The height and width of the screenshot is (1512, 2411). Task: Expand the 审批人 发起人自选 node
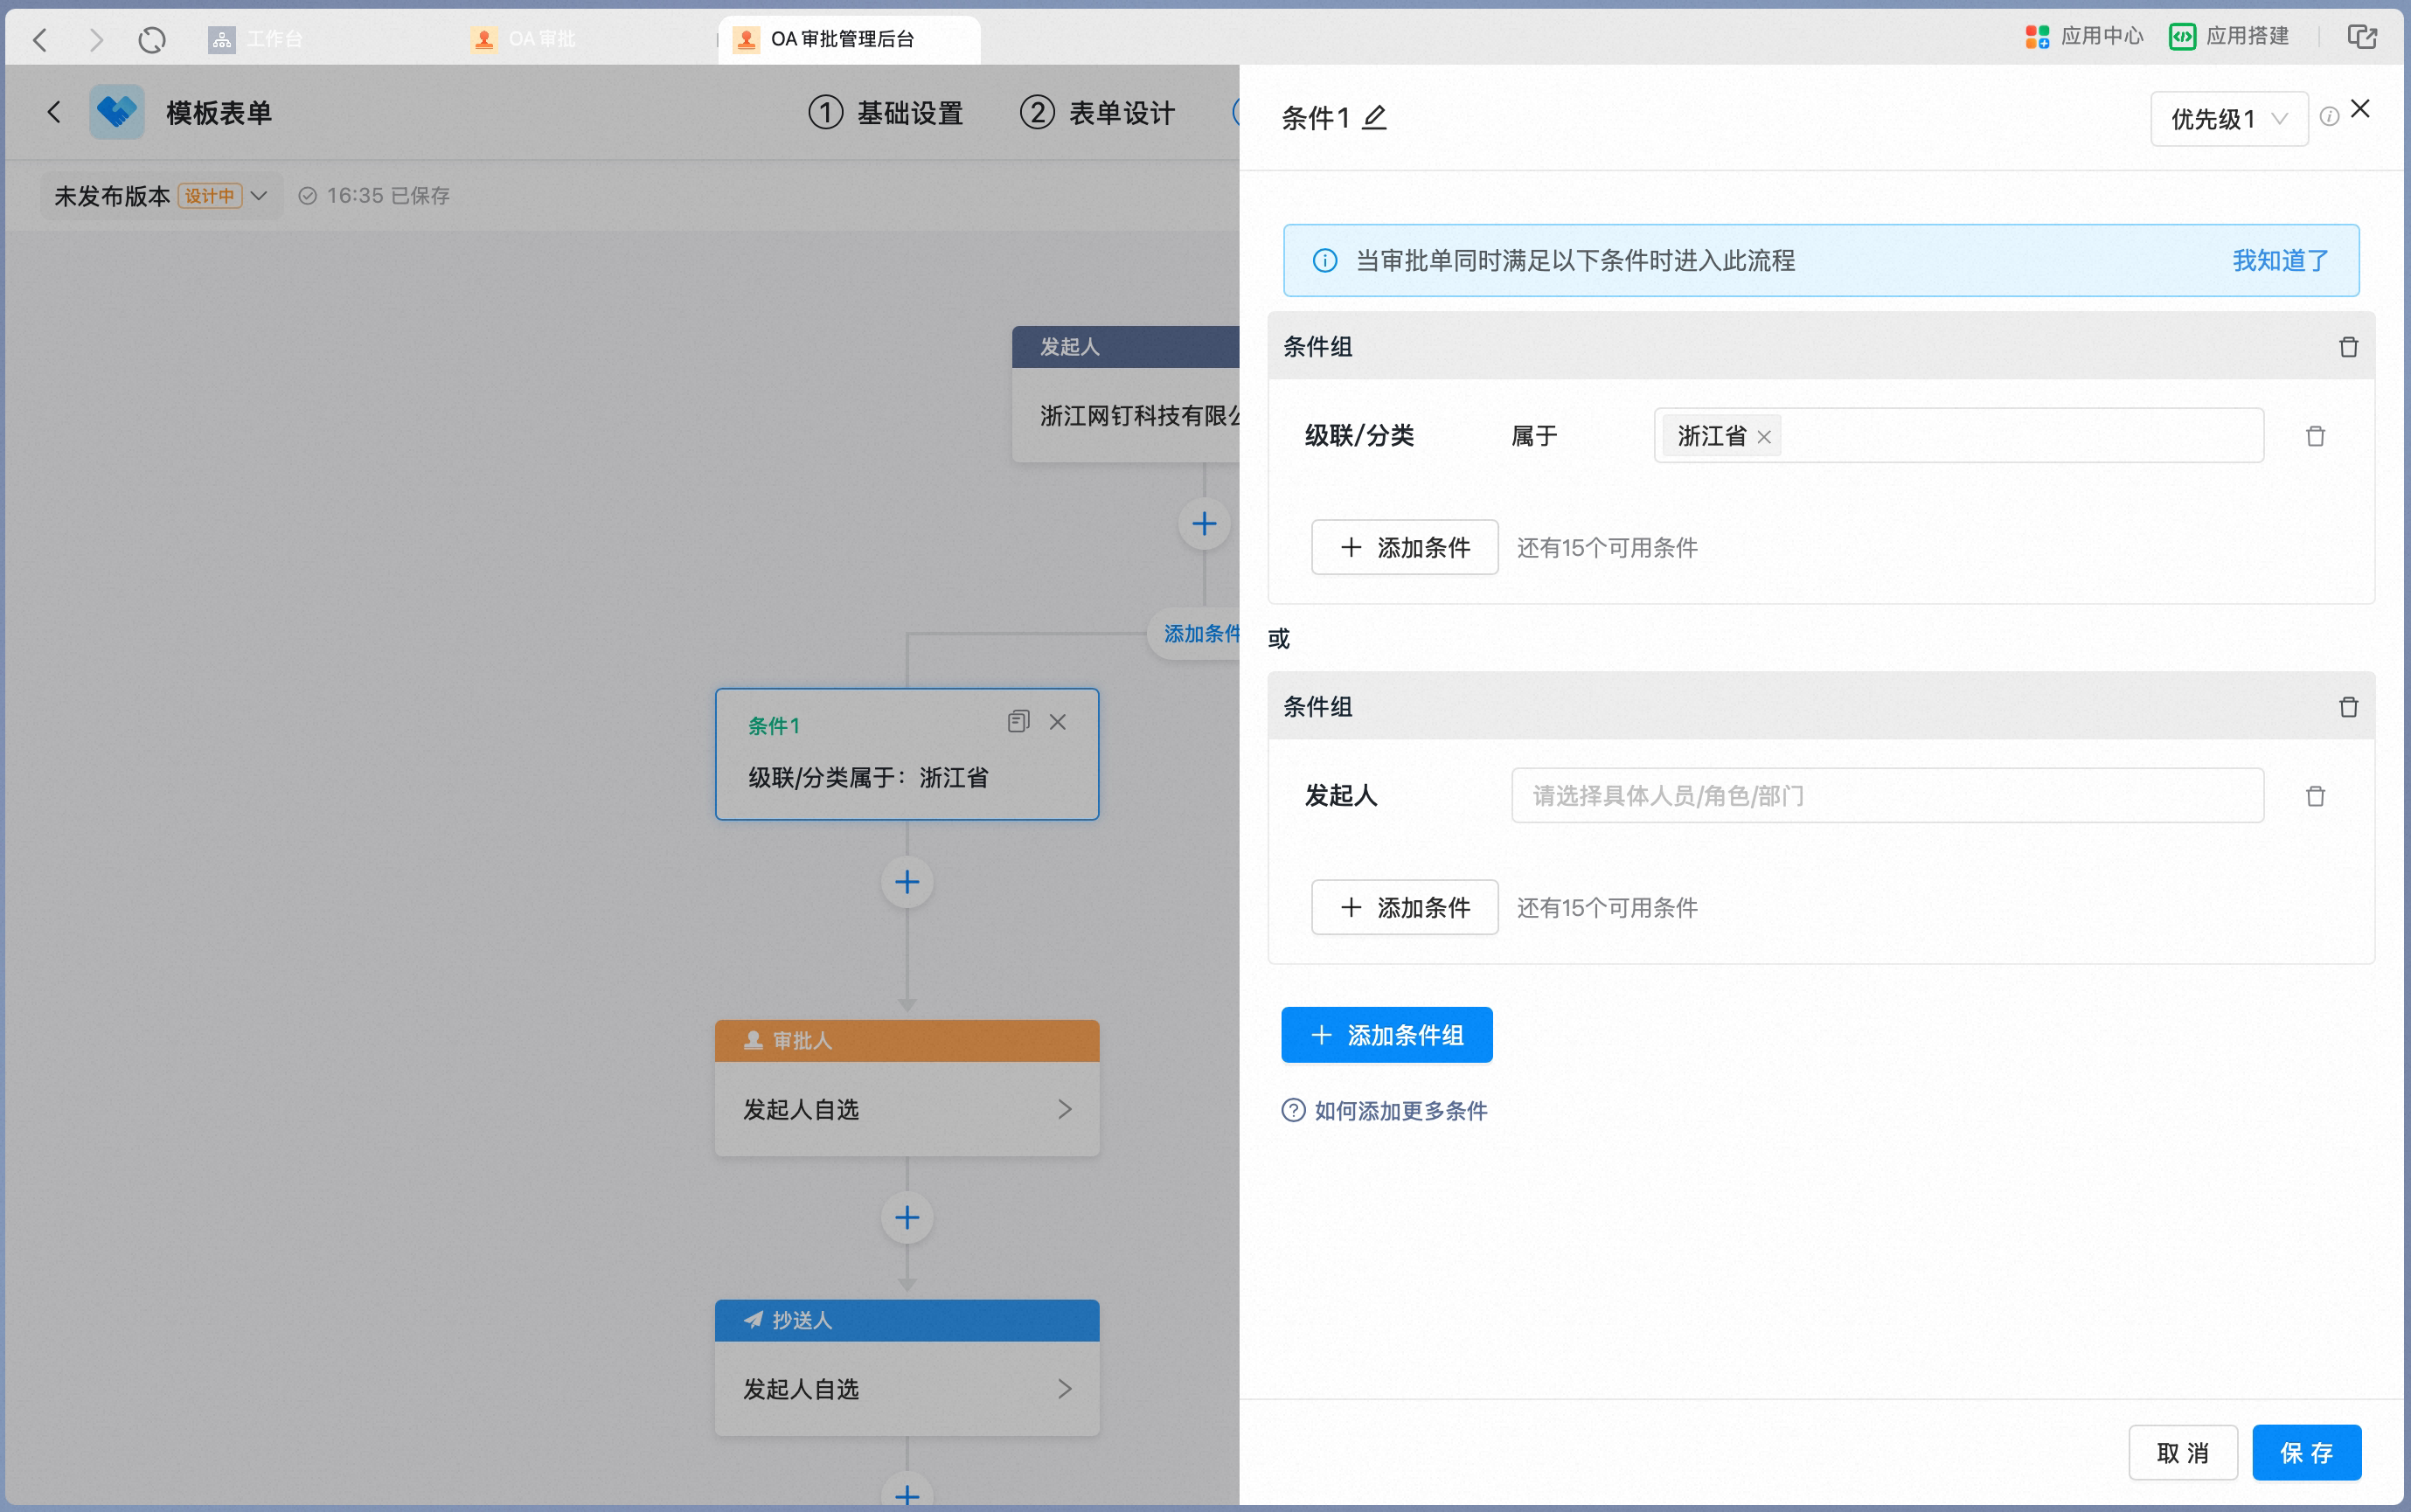coord(907,1110)
